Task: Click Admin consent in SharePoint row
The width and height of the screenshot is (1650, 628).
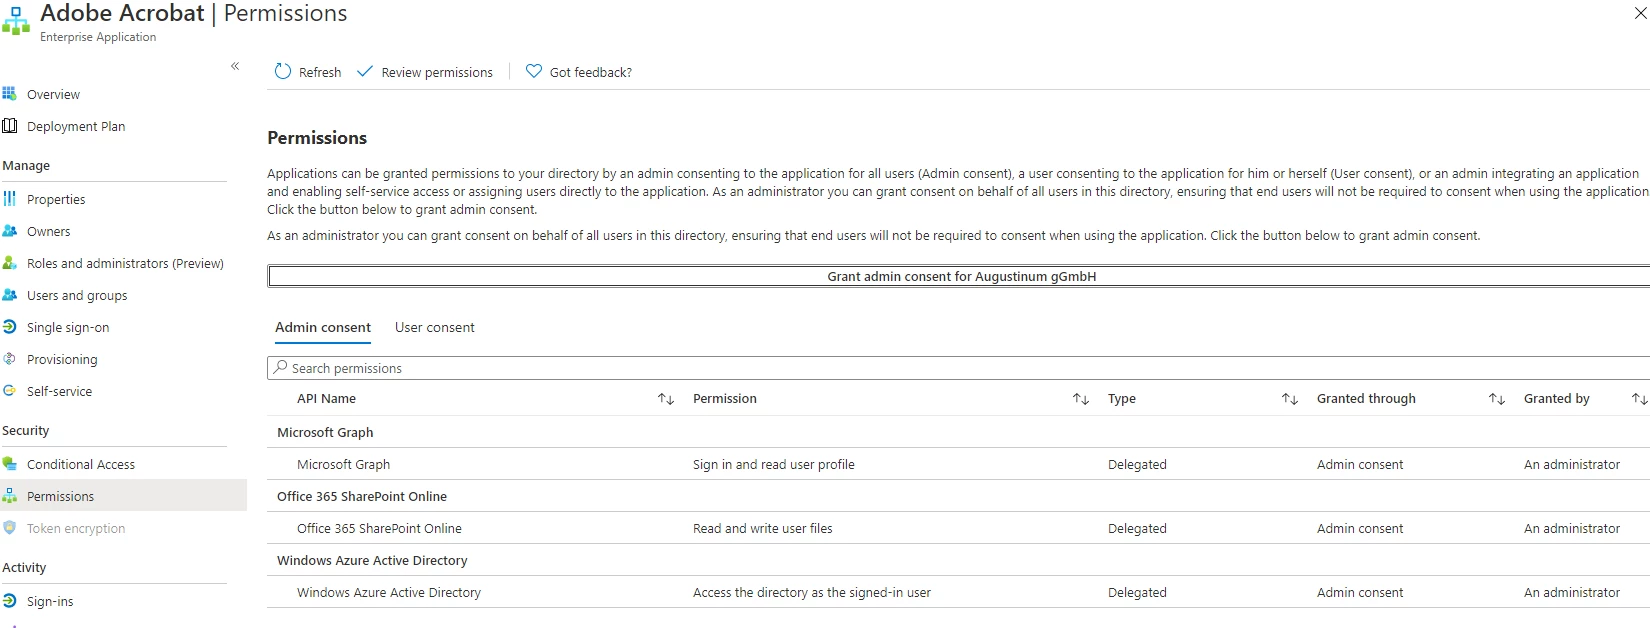Action: (1360, 528)
